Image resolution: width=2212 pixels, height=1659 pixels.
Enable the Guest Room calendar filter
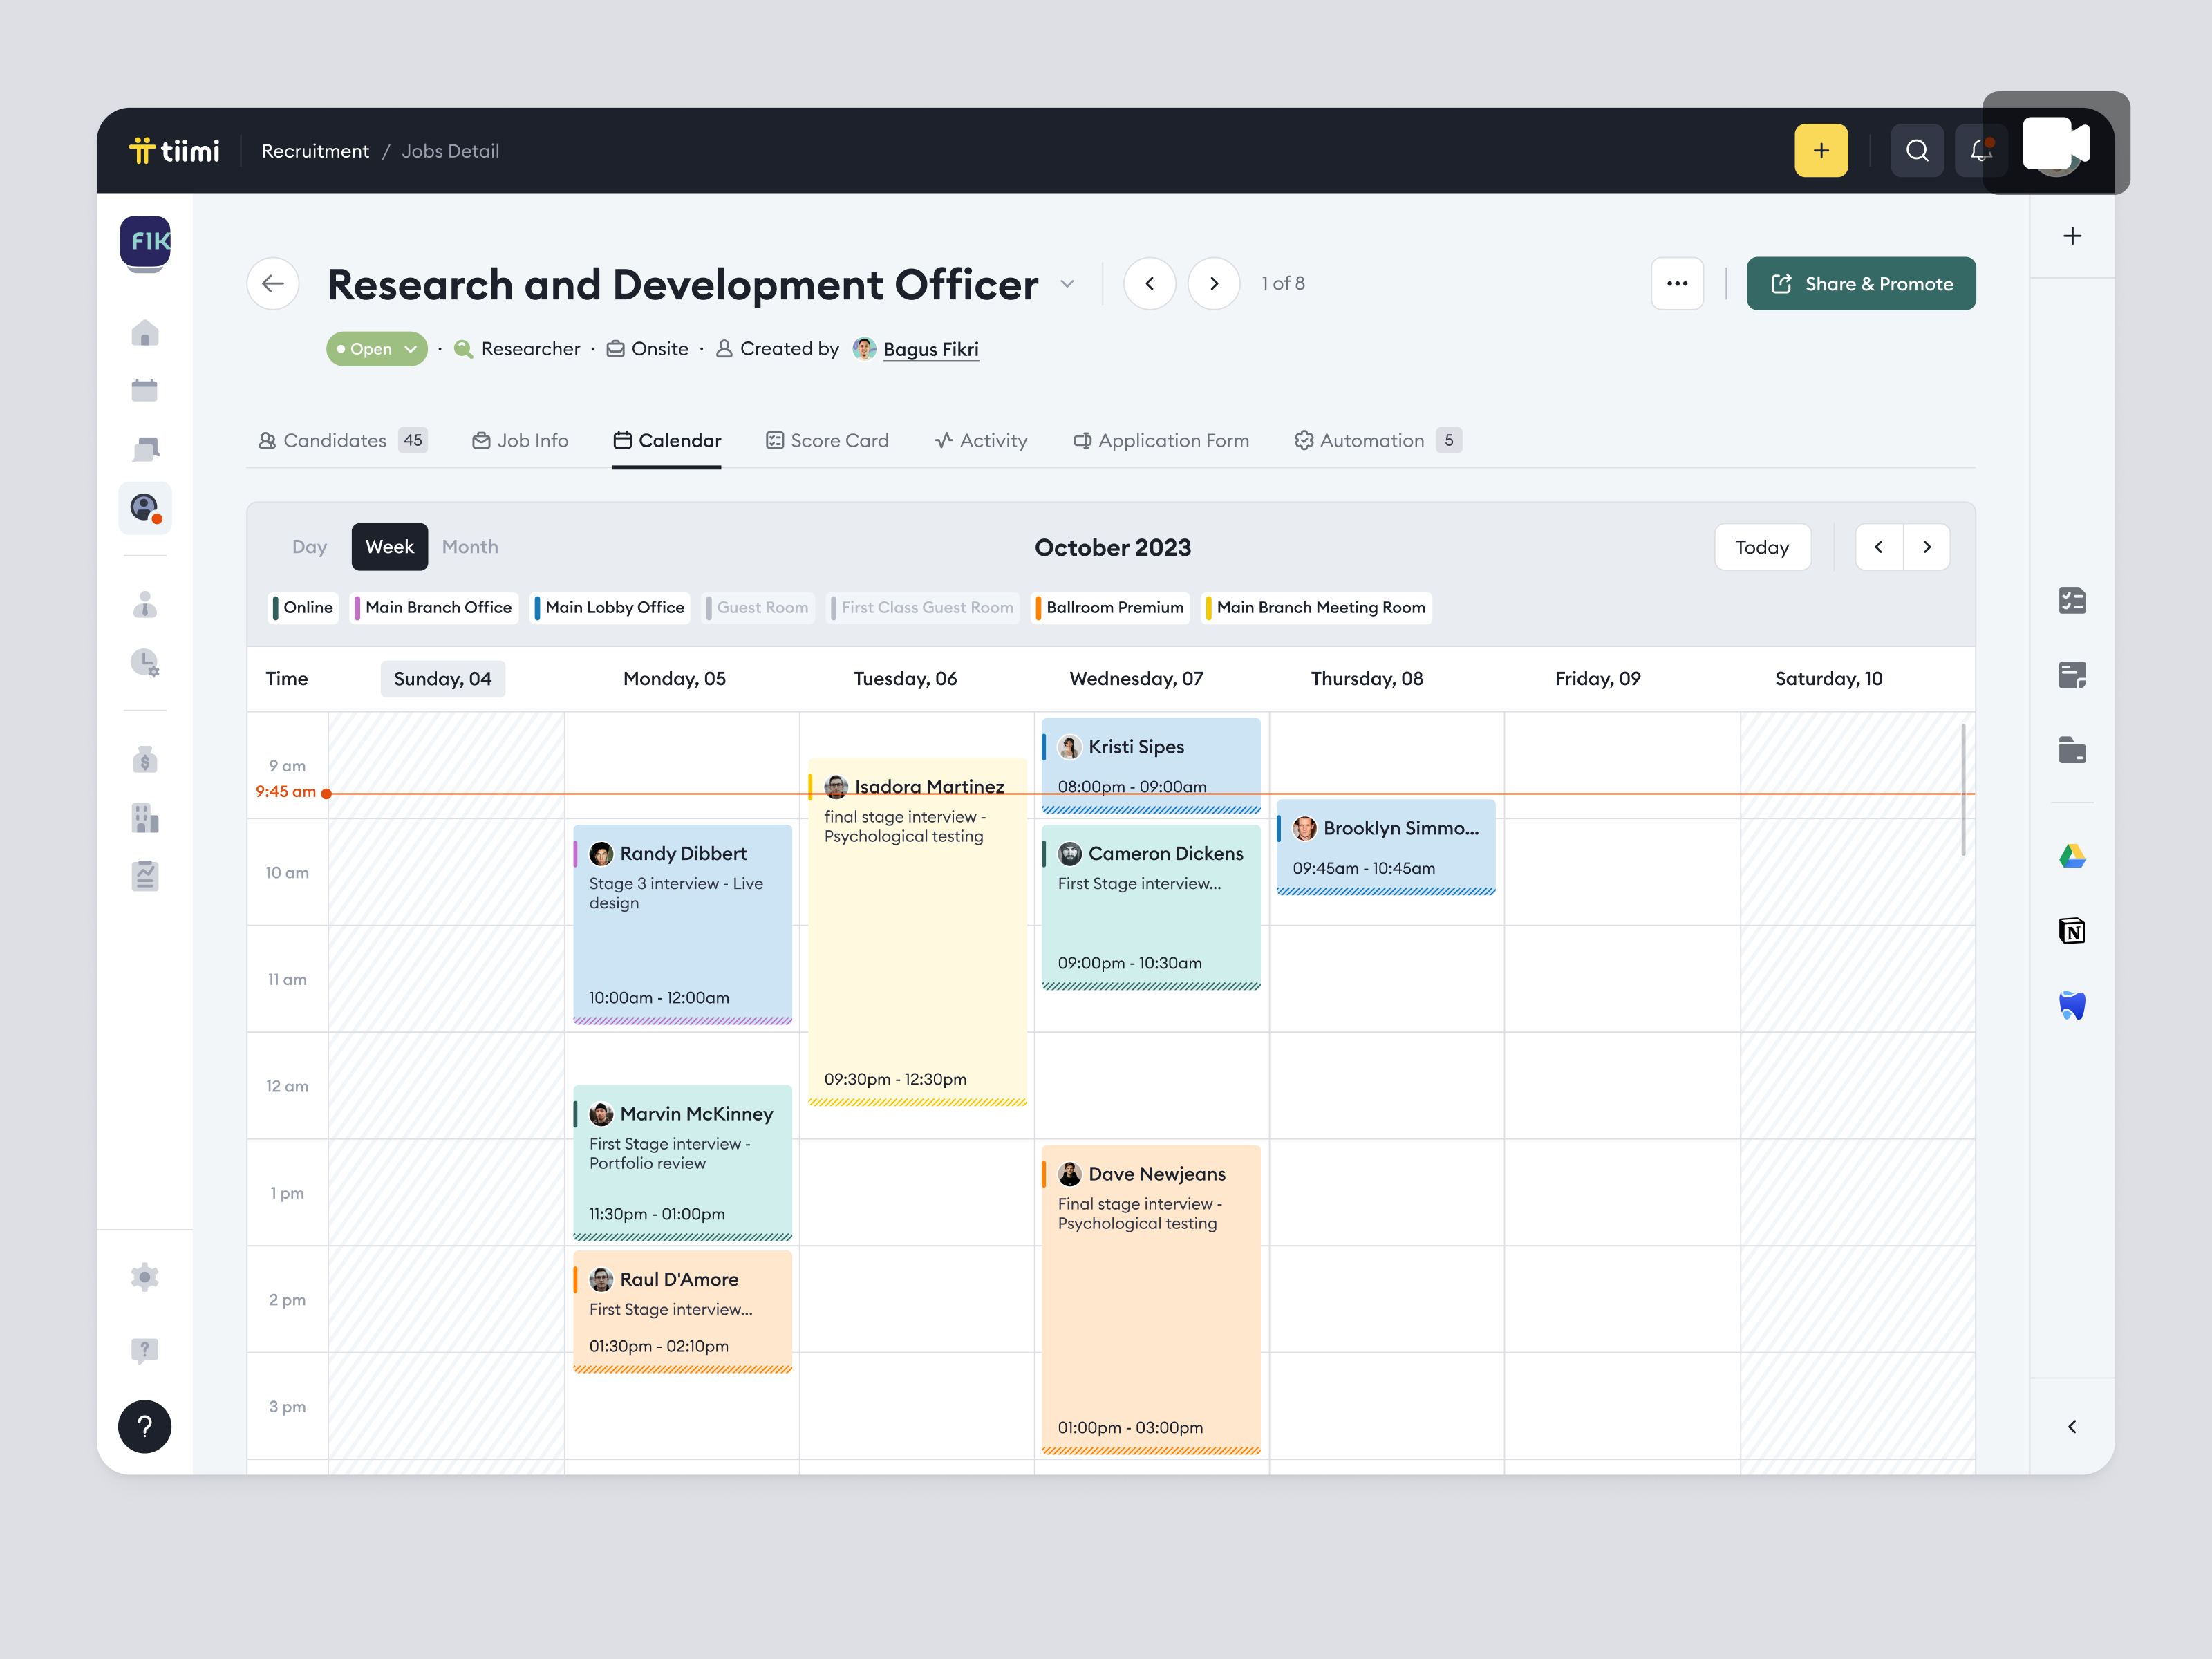759,607
